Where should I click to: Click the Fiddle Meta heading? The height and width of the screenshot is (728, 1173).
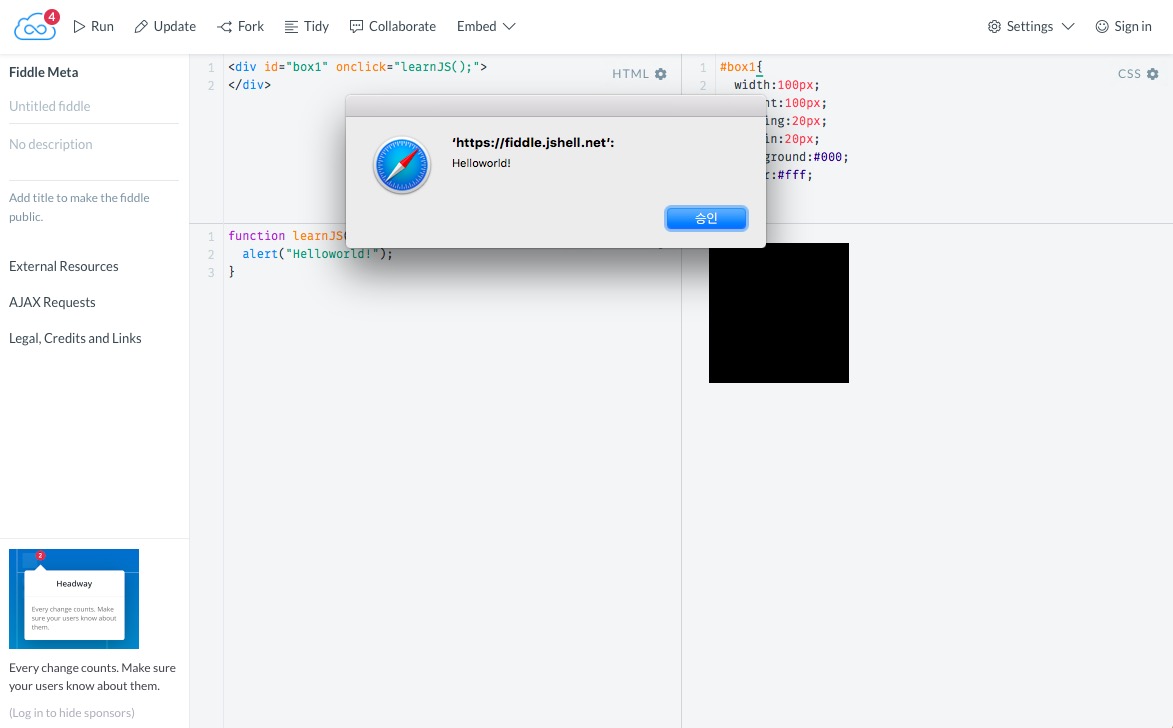tap(43, 73)
